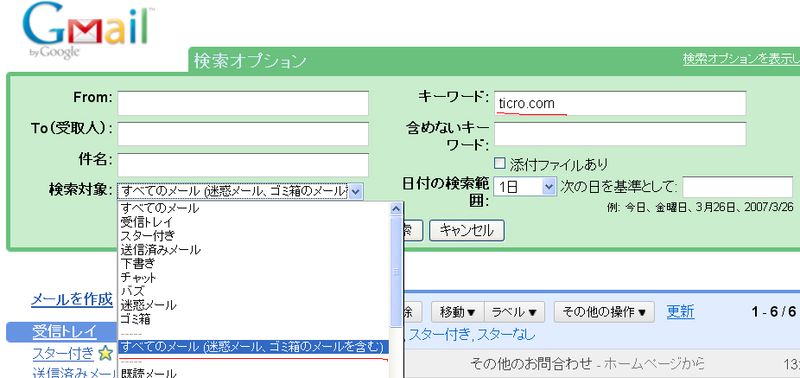
Task: Select ゴミ箱 option in dropdown list
Action: [x=254, y=319]
